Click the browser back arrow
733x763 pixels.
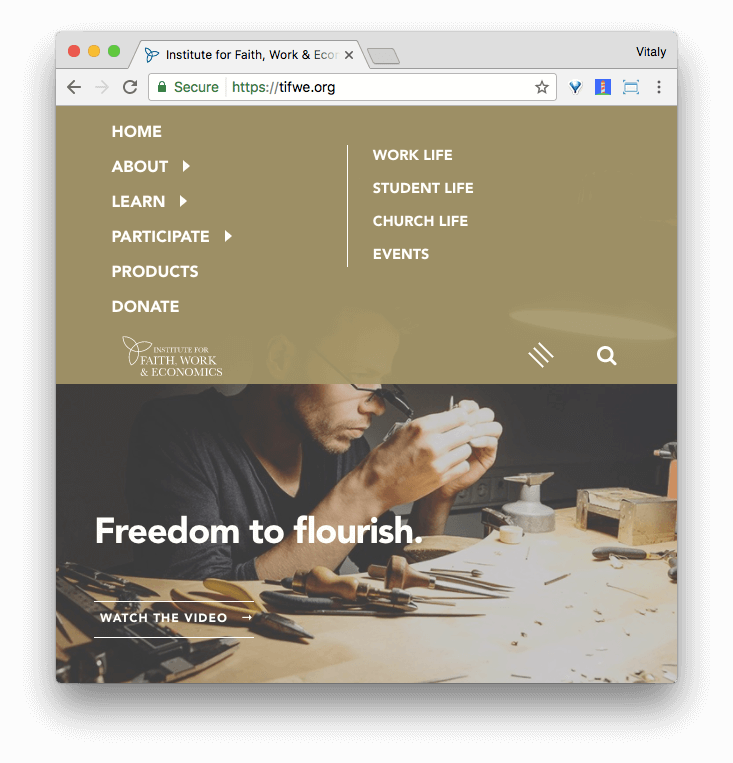pyautogui.click(x=74, y=87)
